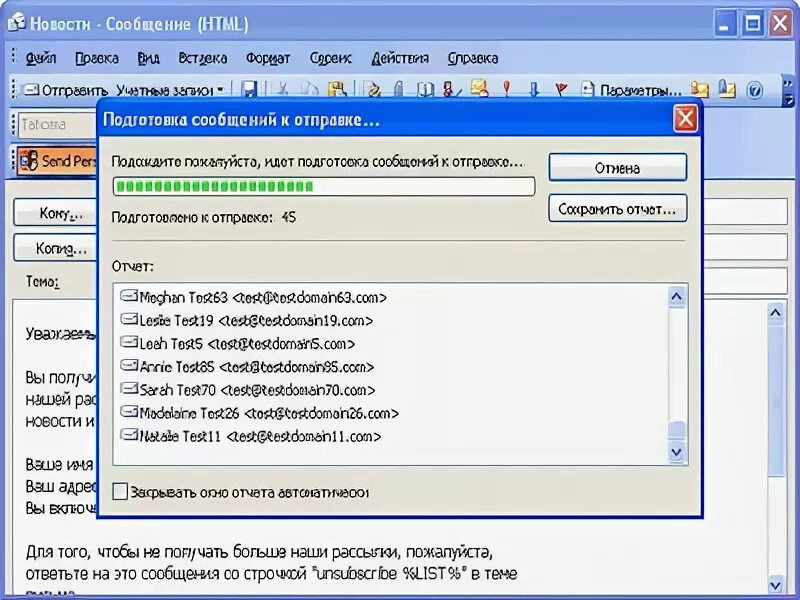Click the envelope icon beside Leah Test5
Screen dimensions: 800x600
tap(129, 342)
